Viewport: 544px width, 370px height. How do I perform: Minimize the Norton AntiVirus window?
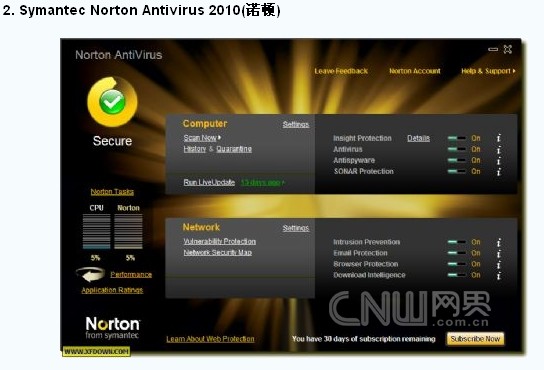click(493, 49)
